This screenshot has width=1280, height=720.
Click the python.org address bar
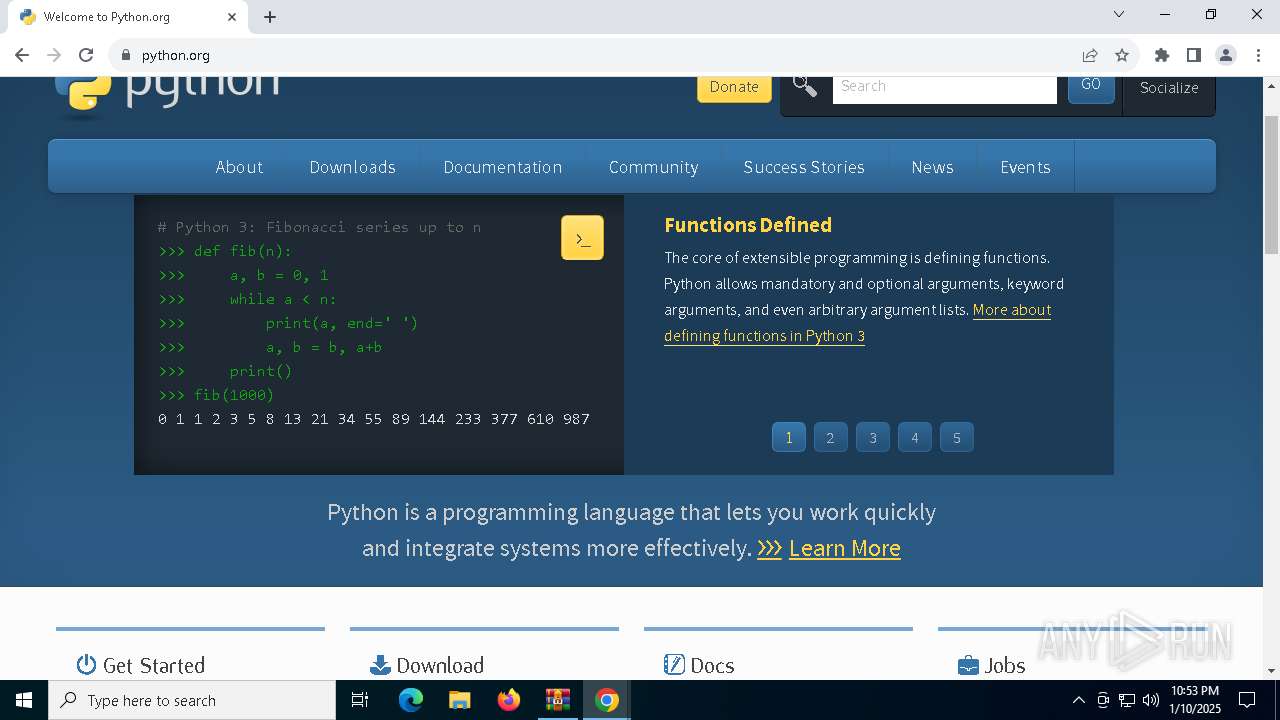pyautogui.click(x=600, y=55)
